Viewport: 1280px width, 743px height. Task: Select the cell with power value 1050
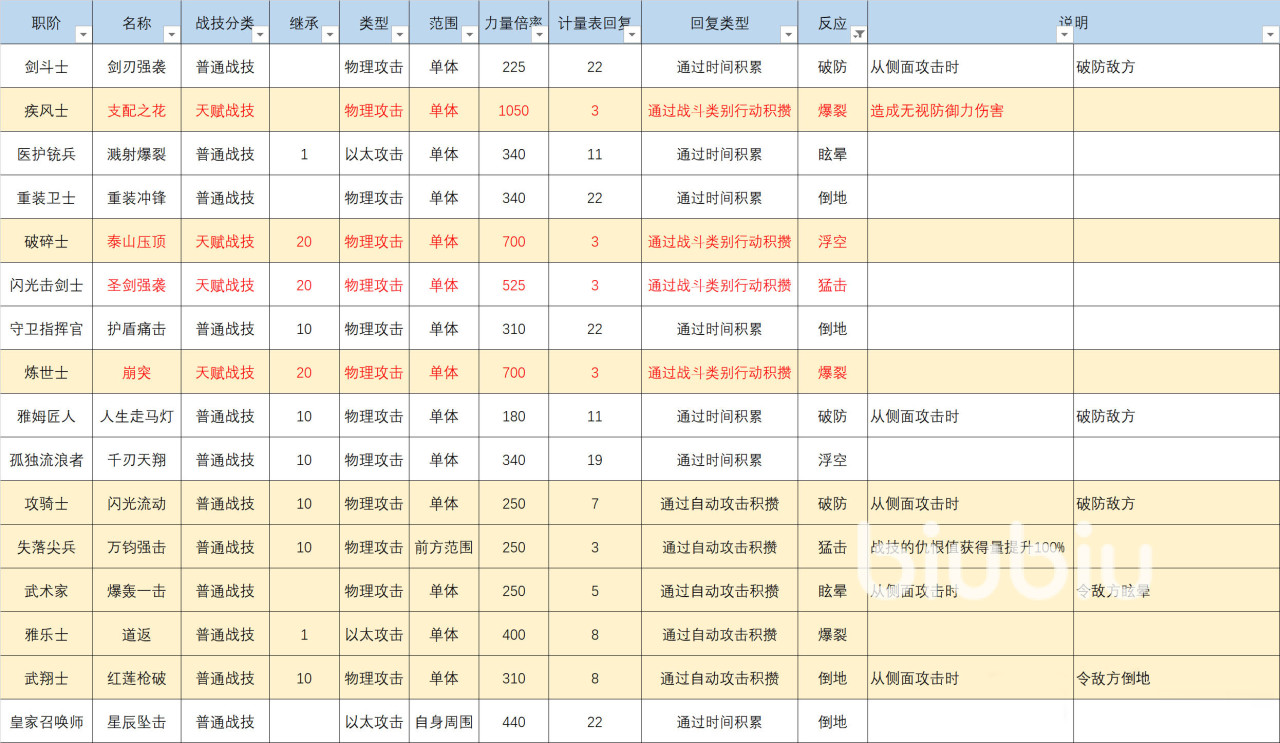(x=513, y=111)
